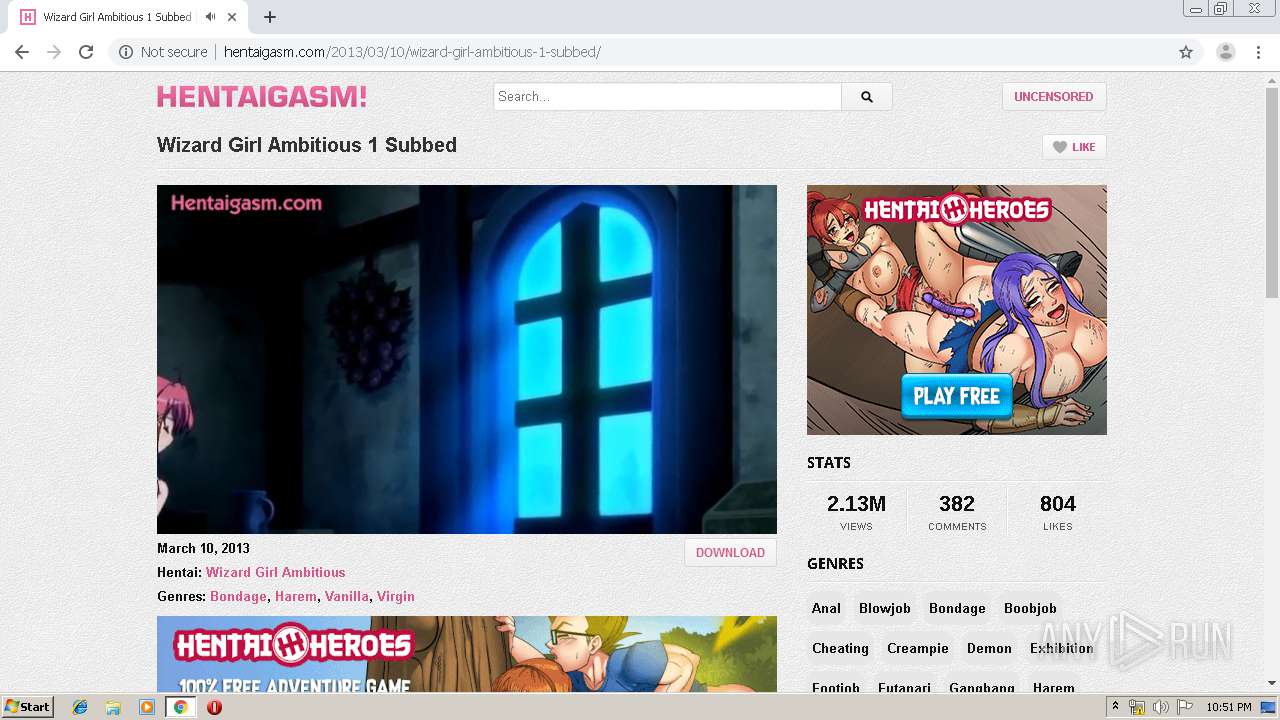Open the Action Center flag icon
Image resolution: width=1280 pixels, height=720 pixels.
pyautogui.click(x=1184, y=707)
